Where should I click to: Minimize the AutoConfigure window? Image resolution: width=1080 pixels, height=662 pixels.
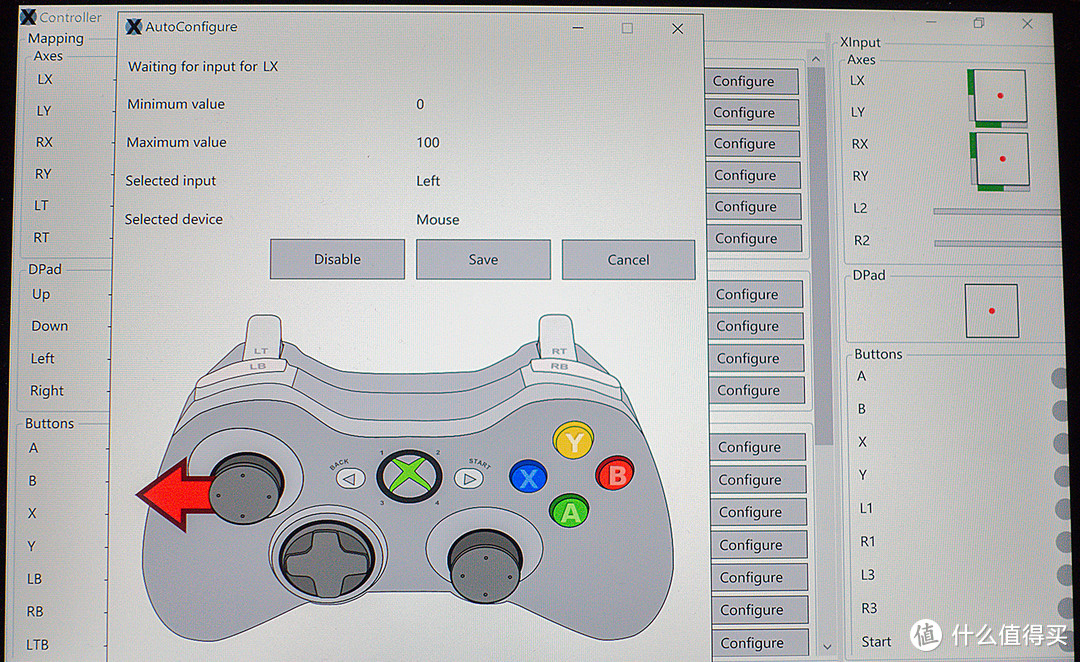point(578,28)
